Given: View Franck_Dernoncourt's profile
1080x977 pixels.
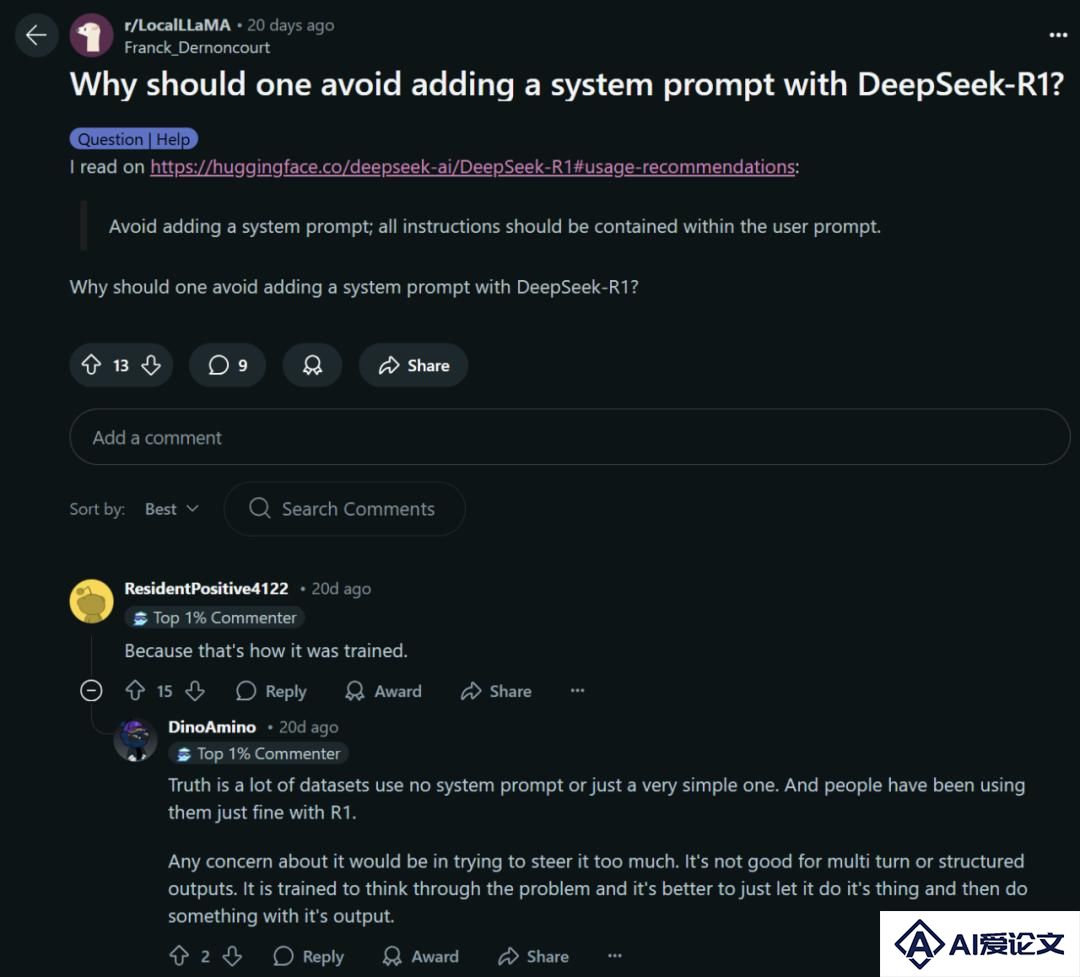Looking at the screenshot, I should pyautogui.click(x=197, y=48).
